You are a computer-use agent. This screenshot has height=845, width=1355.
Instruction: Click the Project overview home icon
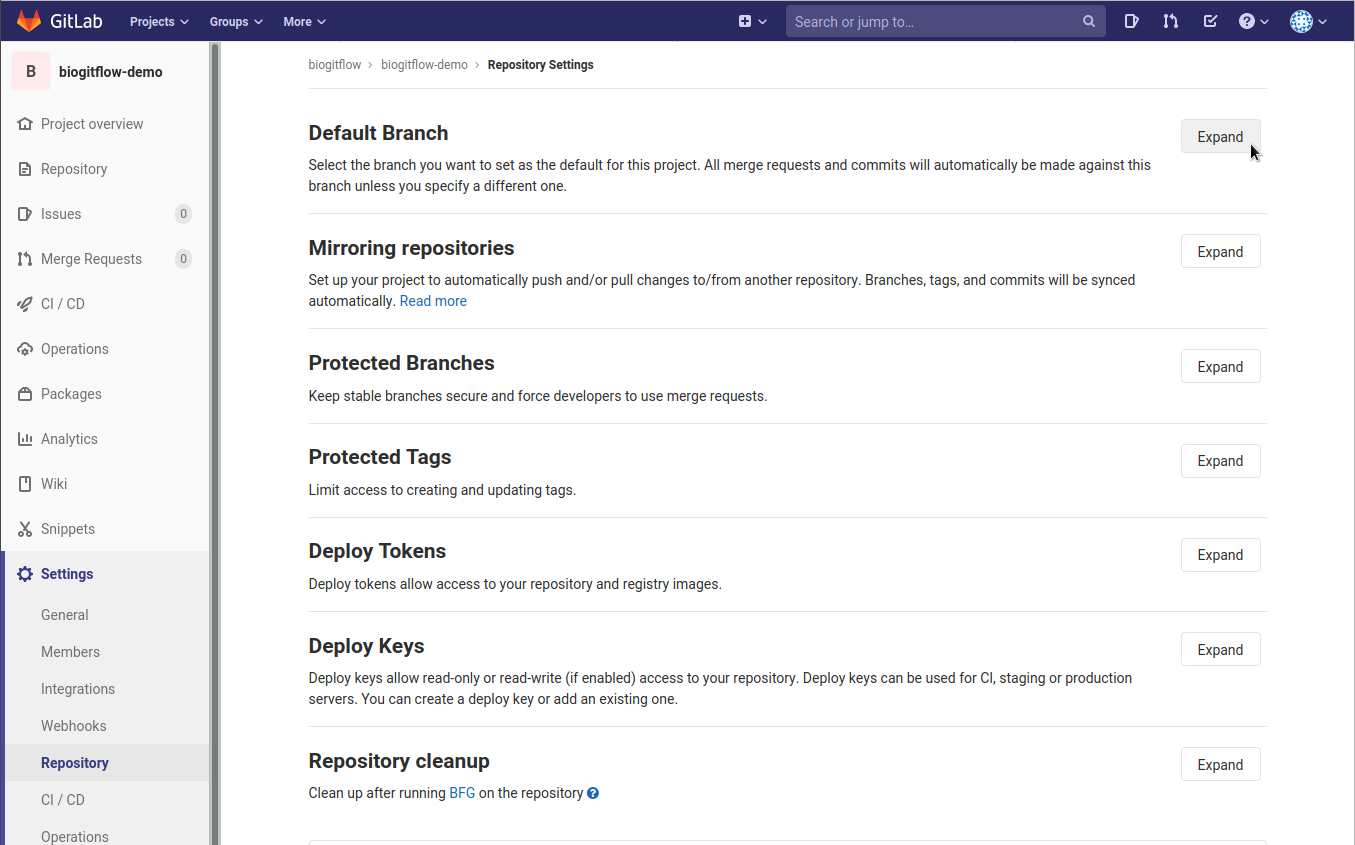pos(25,124)
